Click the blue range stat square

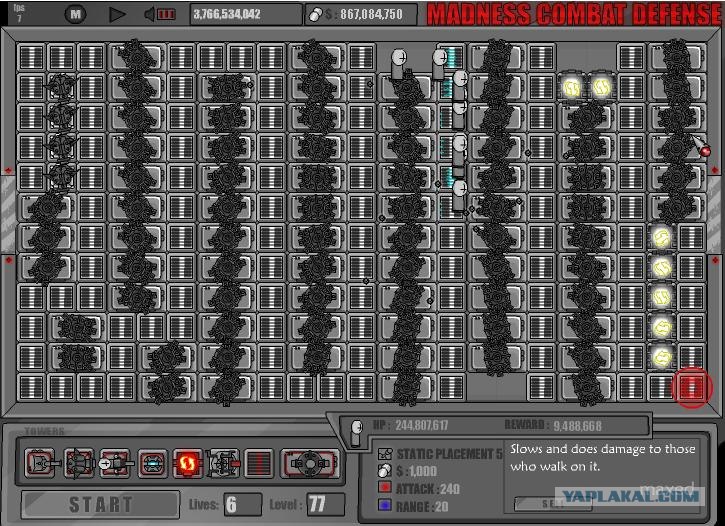[385, 505]
